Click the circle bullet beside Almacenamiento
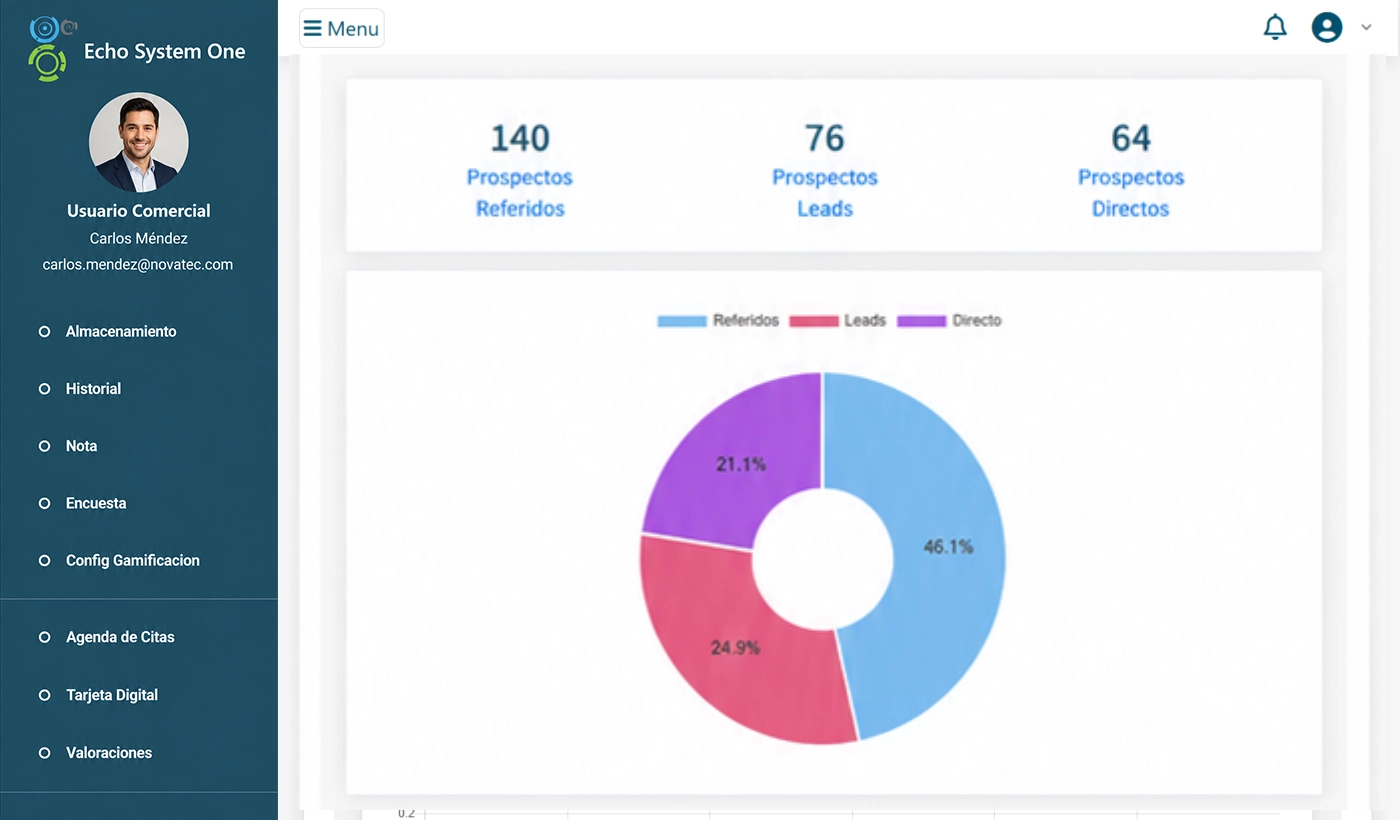 tap(44, 331)
